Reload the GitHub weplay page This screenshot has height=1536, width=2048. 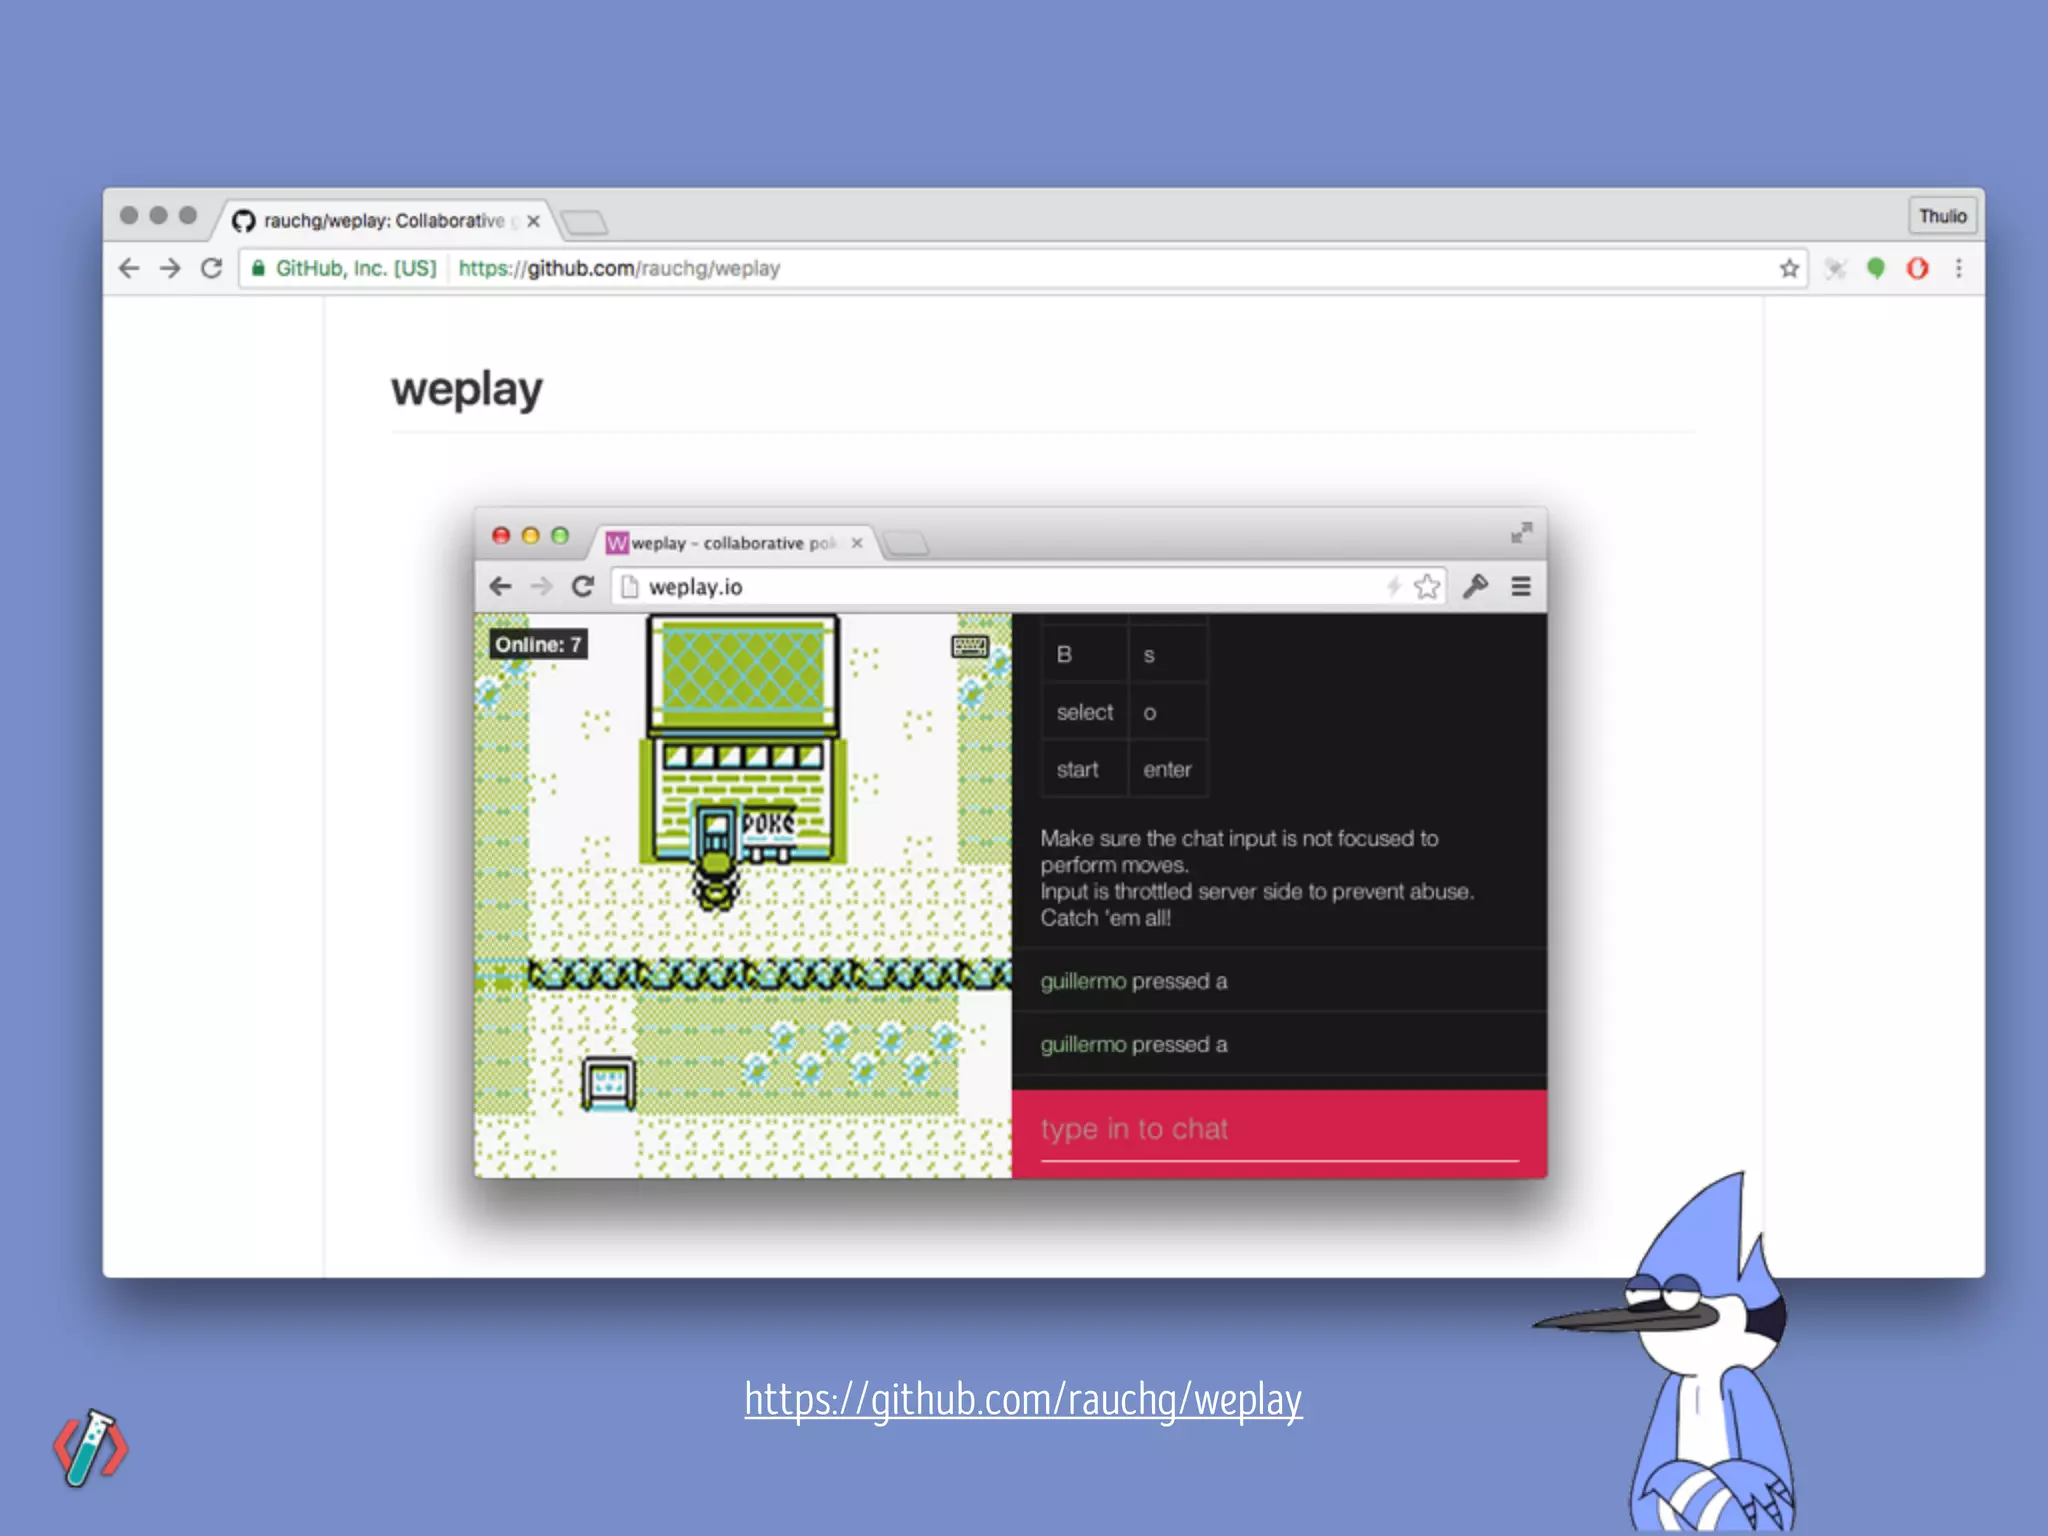(211, 268)
